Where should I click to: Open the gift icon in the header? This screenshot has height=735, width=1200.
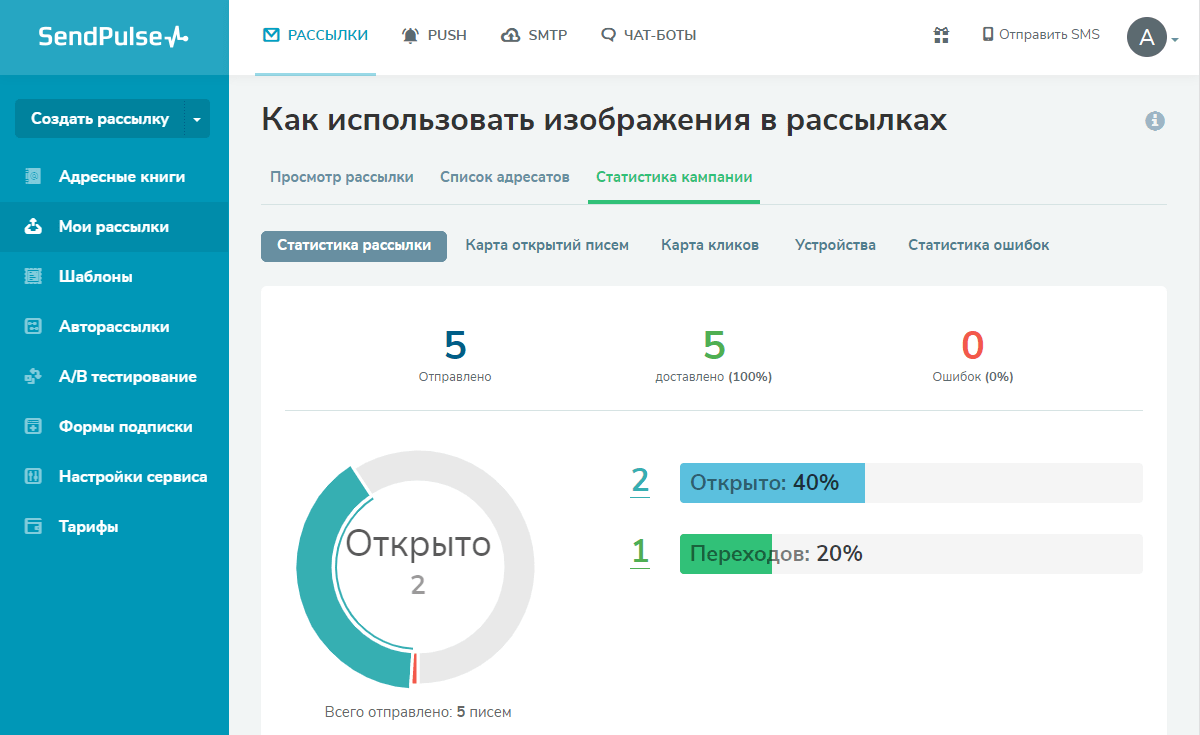click(x=941, y=35)
